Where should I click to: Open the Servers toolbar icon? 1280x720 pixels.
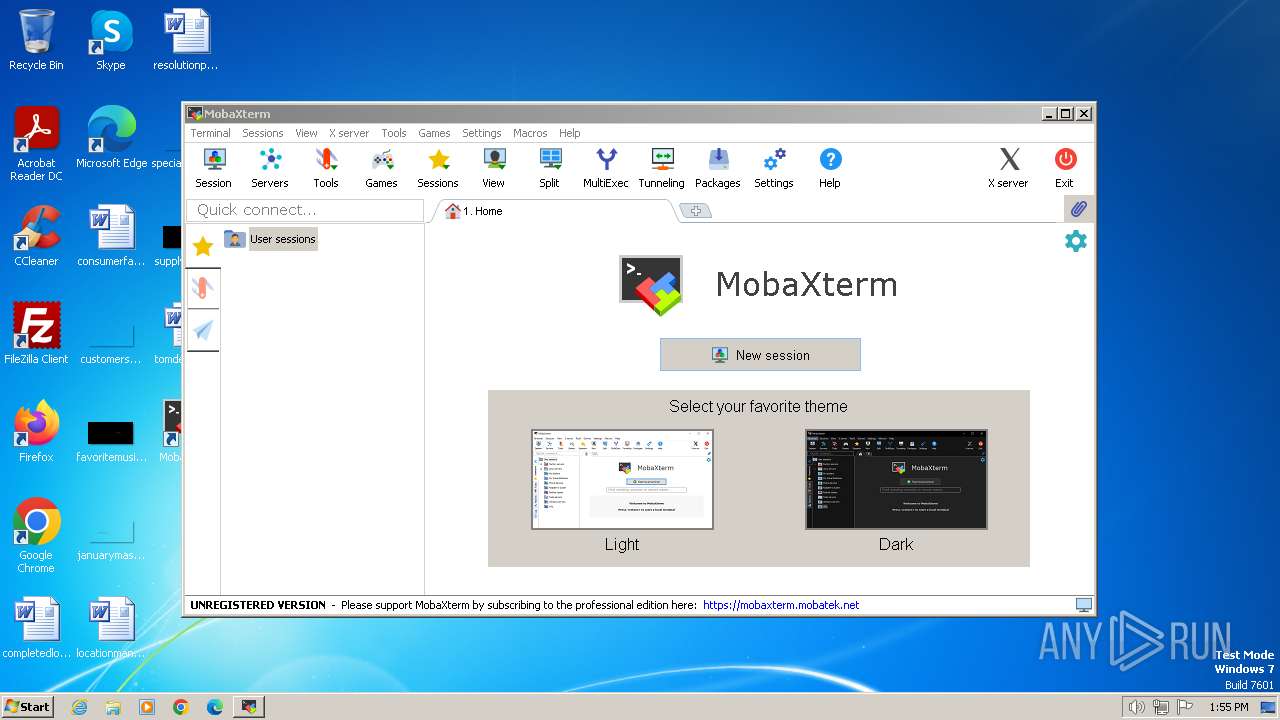[269, 168]
